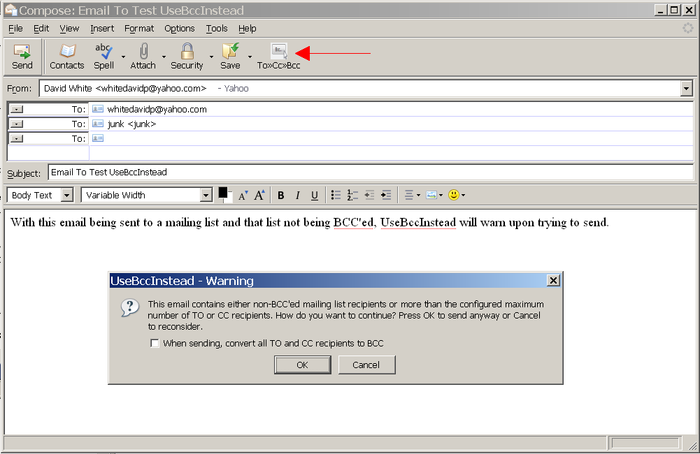
Task: Open the smiley emoticon icon menu
Action: (456, 195)
